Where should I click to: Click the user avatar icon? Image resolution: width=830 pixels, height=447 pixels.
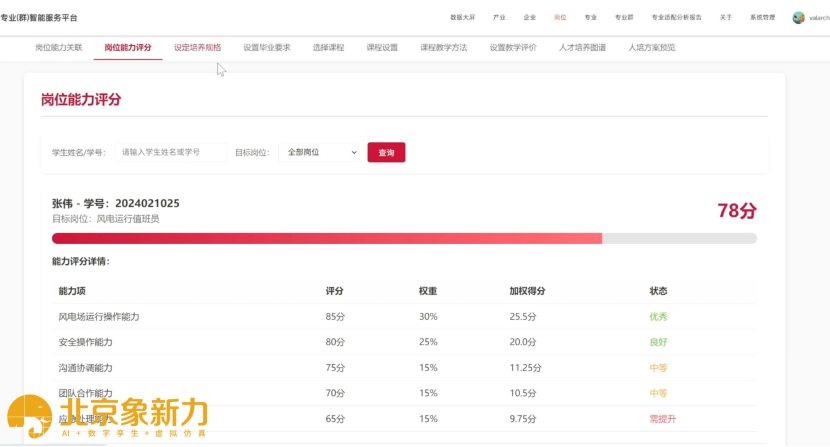(798, 18)
